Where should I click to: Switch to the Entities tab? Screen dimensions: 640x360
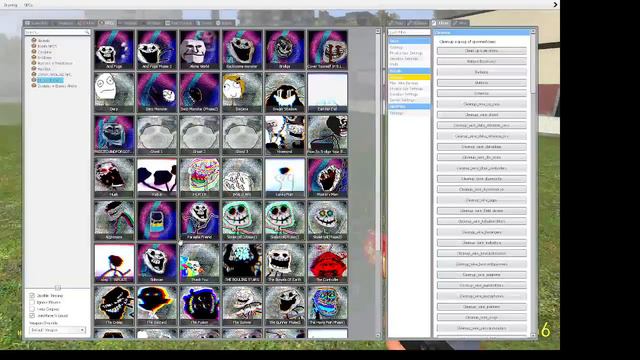(x=86, y=23)
